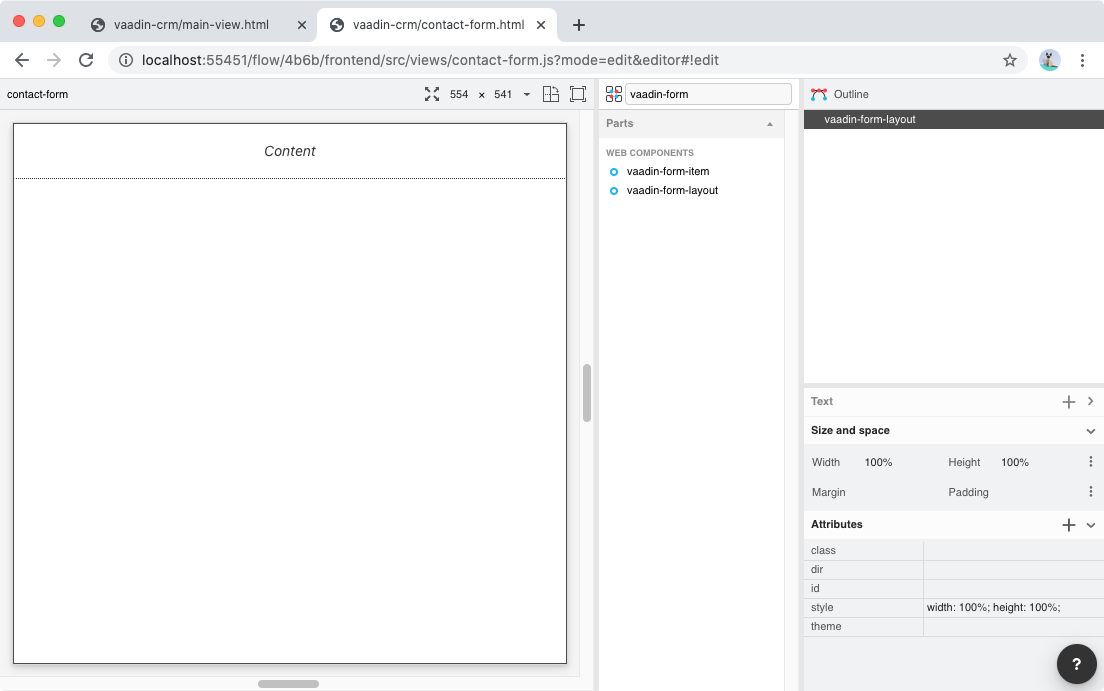The width and height of the screenshot is (1104, 691).
Task: Click the Outline panel icon
Action: 822,94
